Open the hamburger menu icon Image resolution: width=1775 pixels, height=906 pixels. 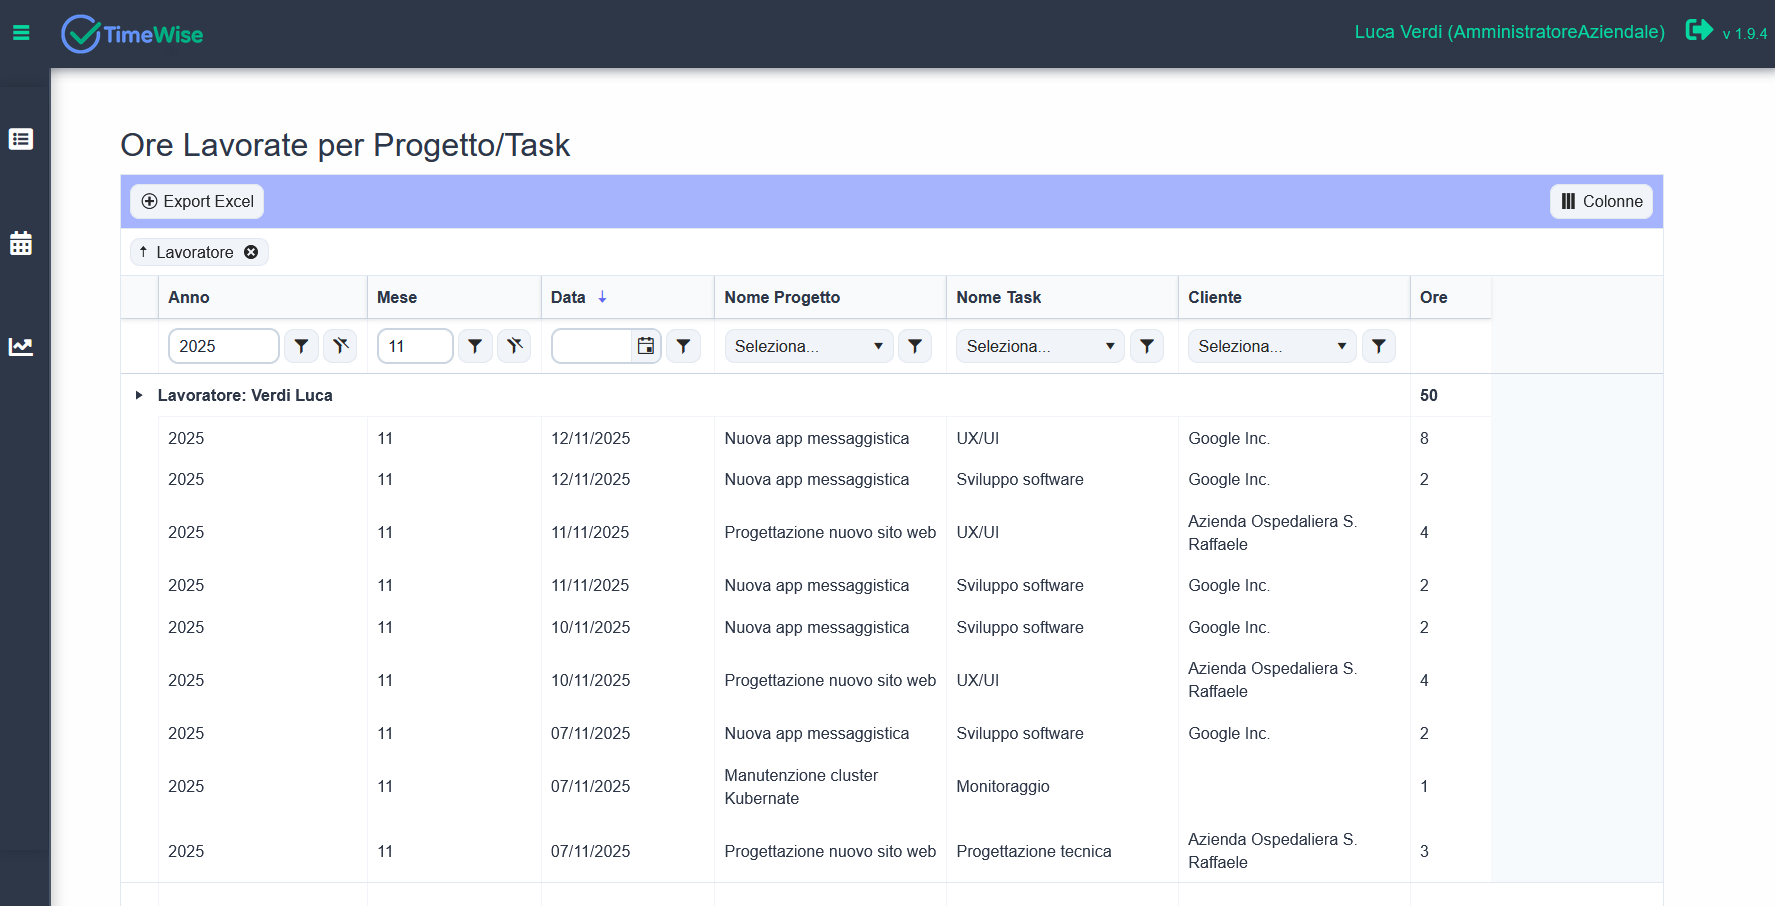[x=21, y=33]
